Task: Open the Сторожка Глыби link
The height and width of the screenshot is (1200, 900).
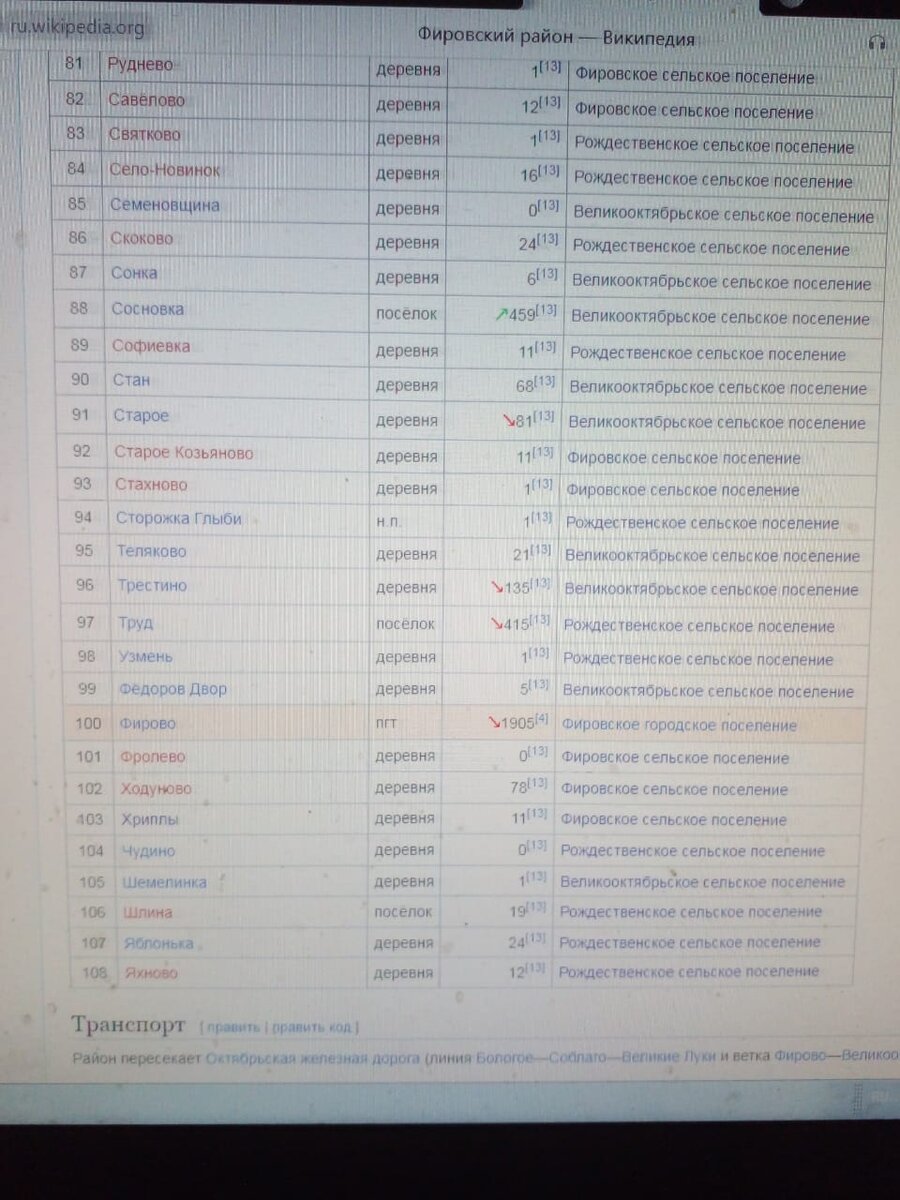Action: coord(179,518)
